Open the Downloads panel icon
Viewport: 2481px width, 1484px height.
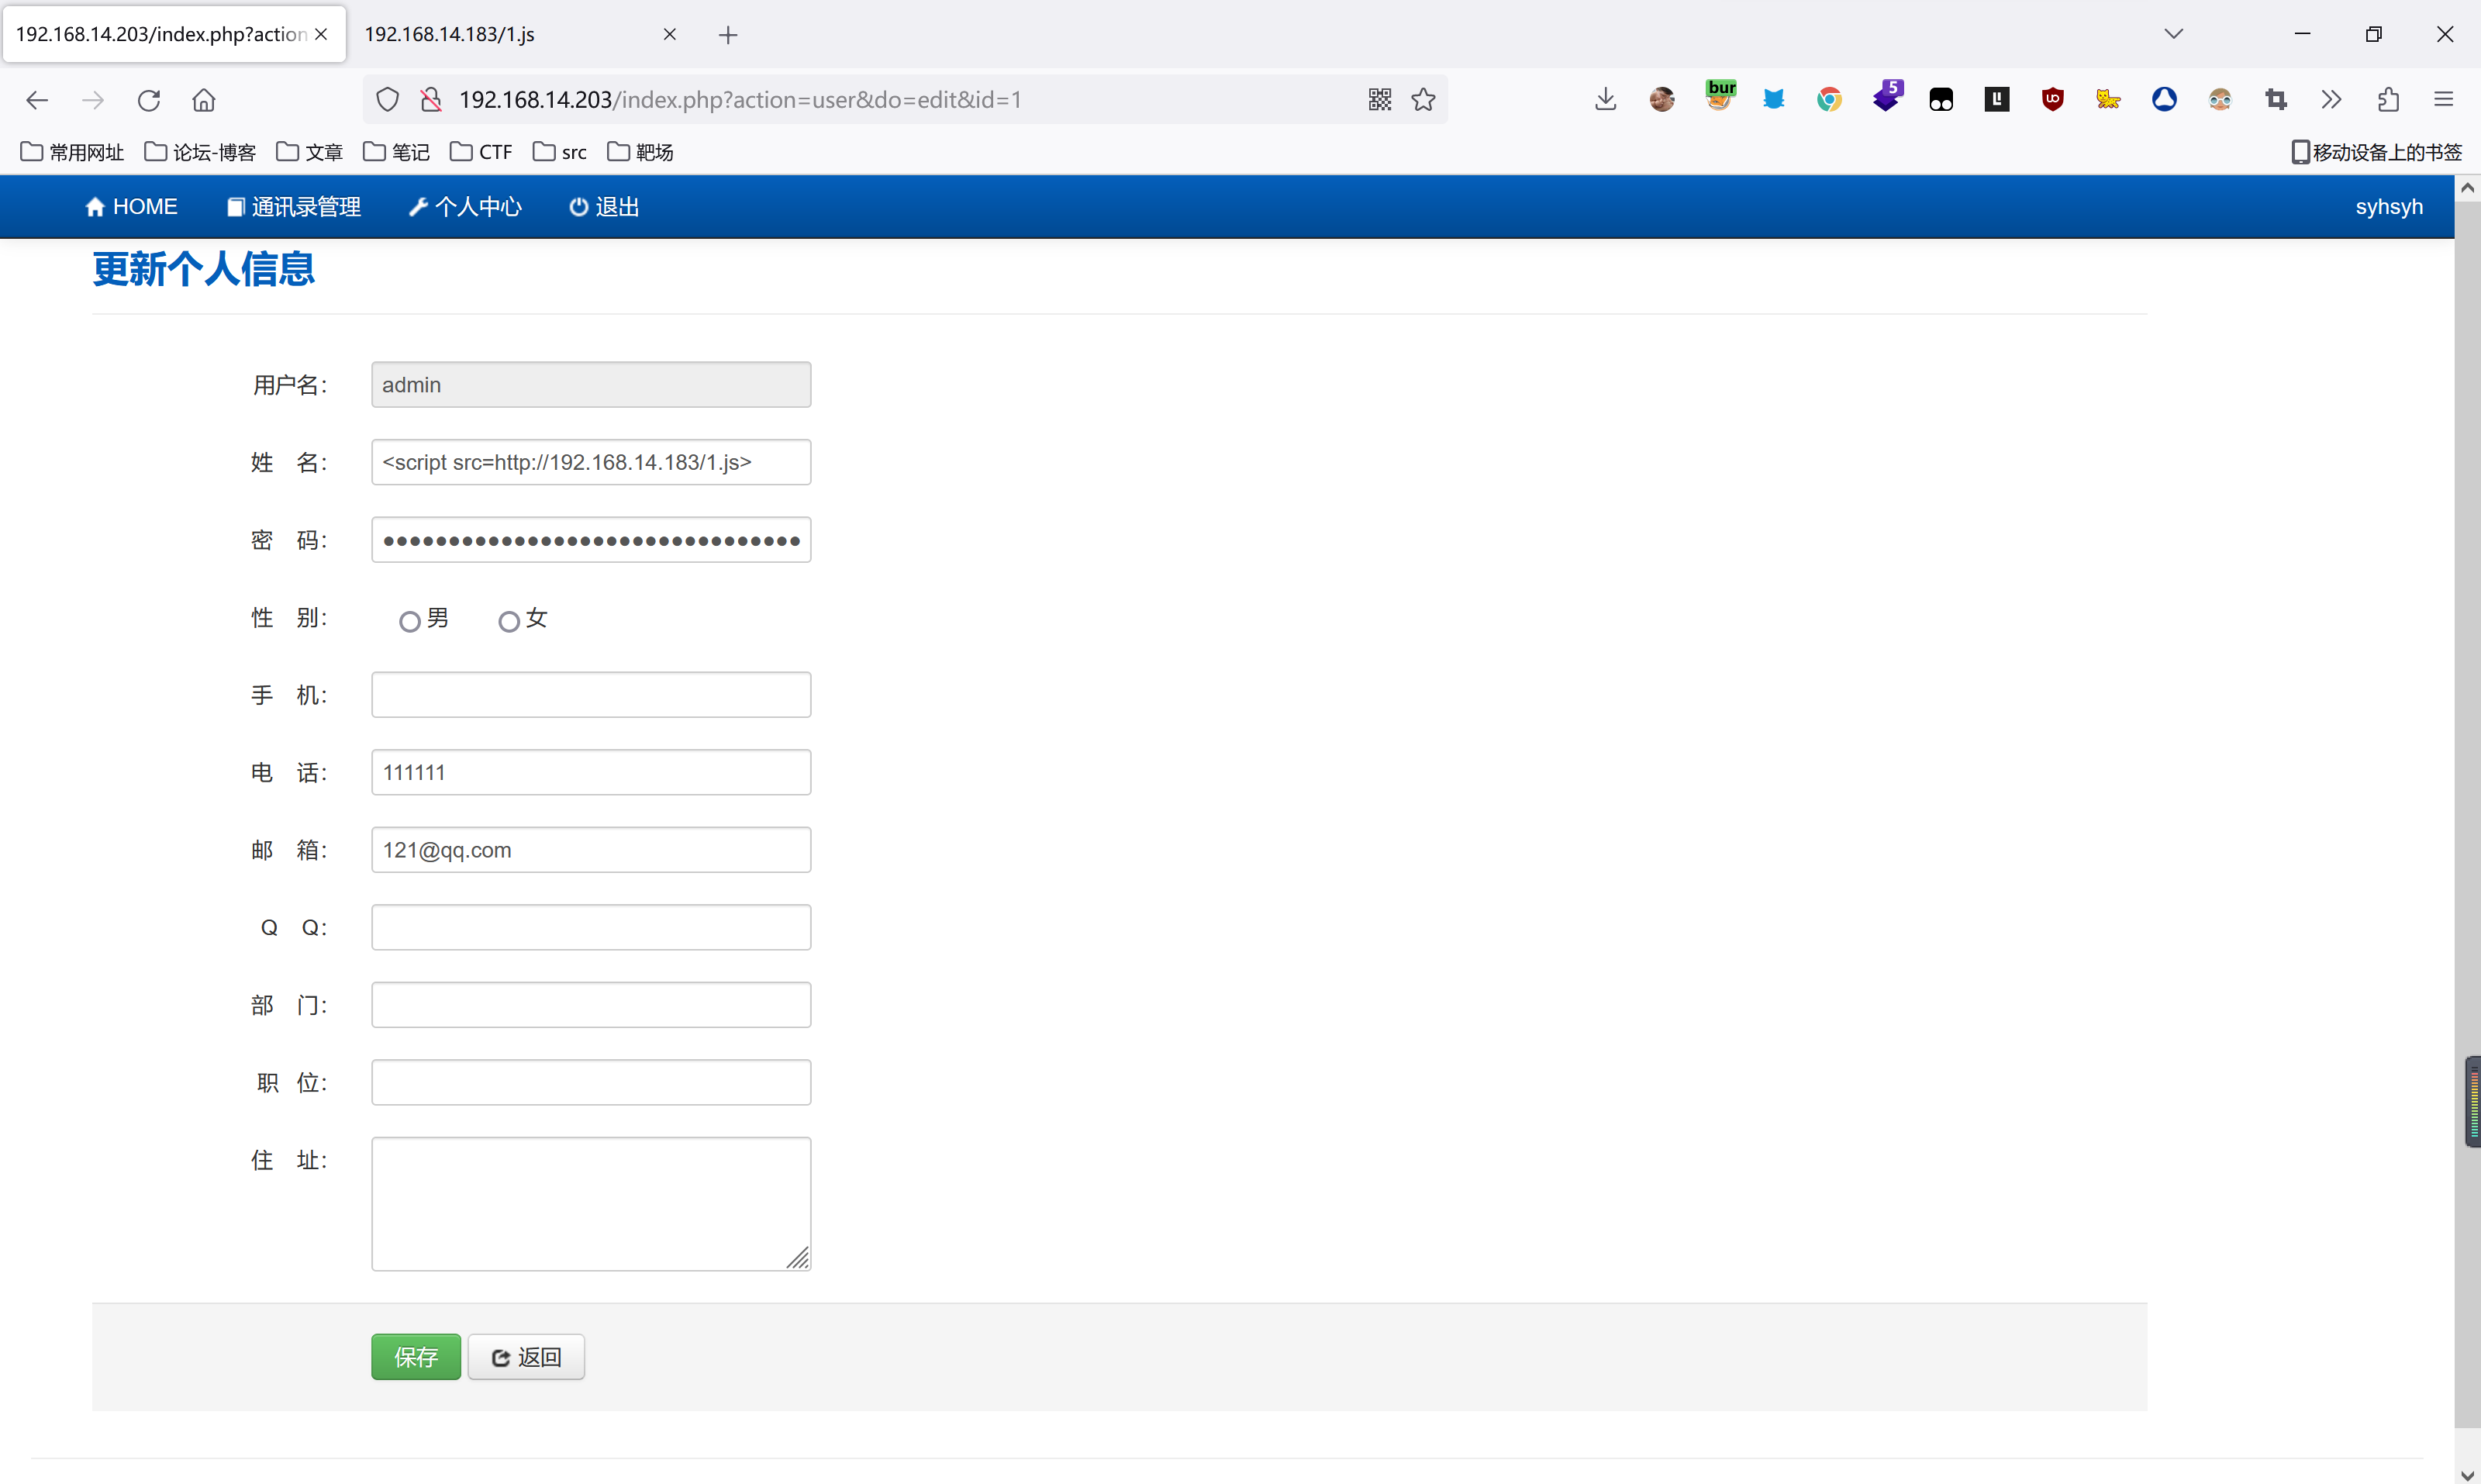[1605, 99]
